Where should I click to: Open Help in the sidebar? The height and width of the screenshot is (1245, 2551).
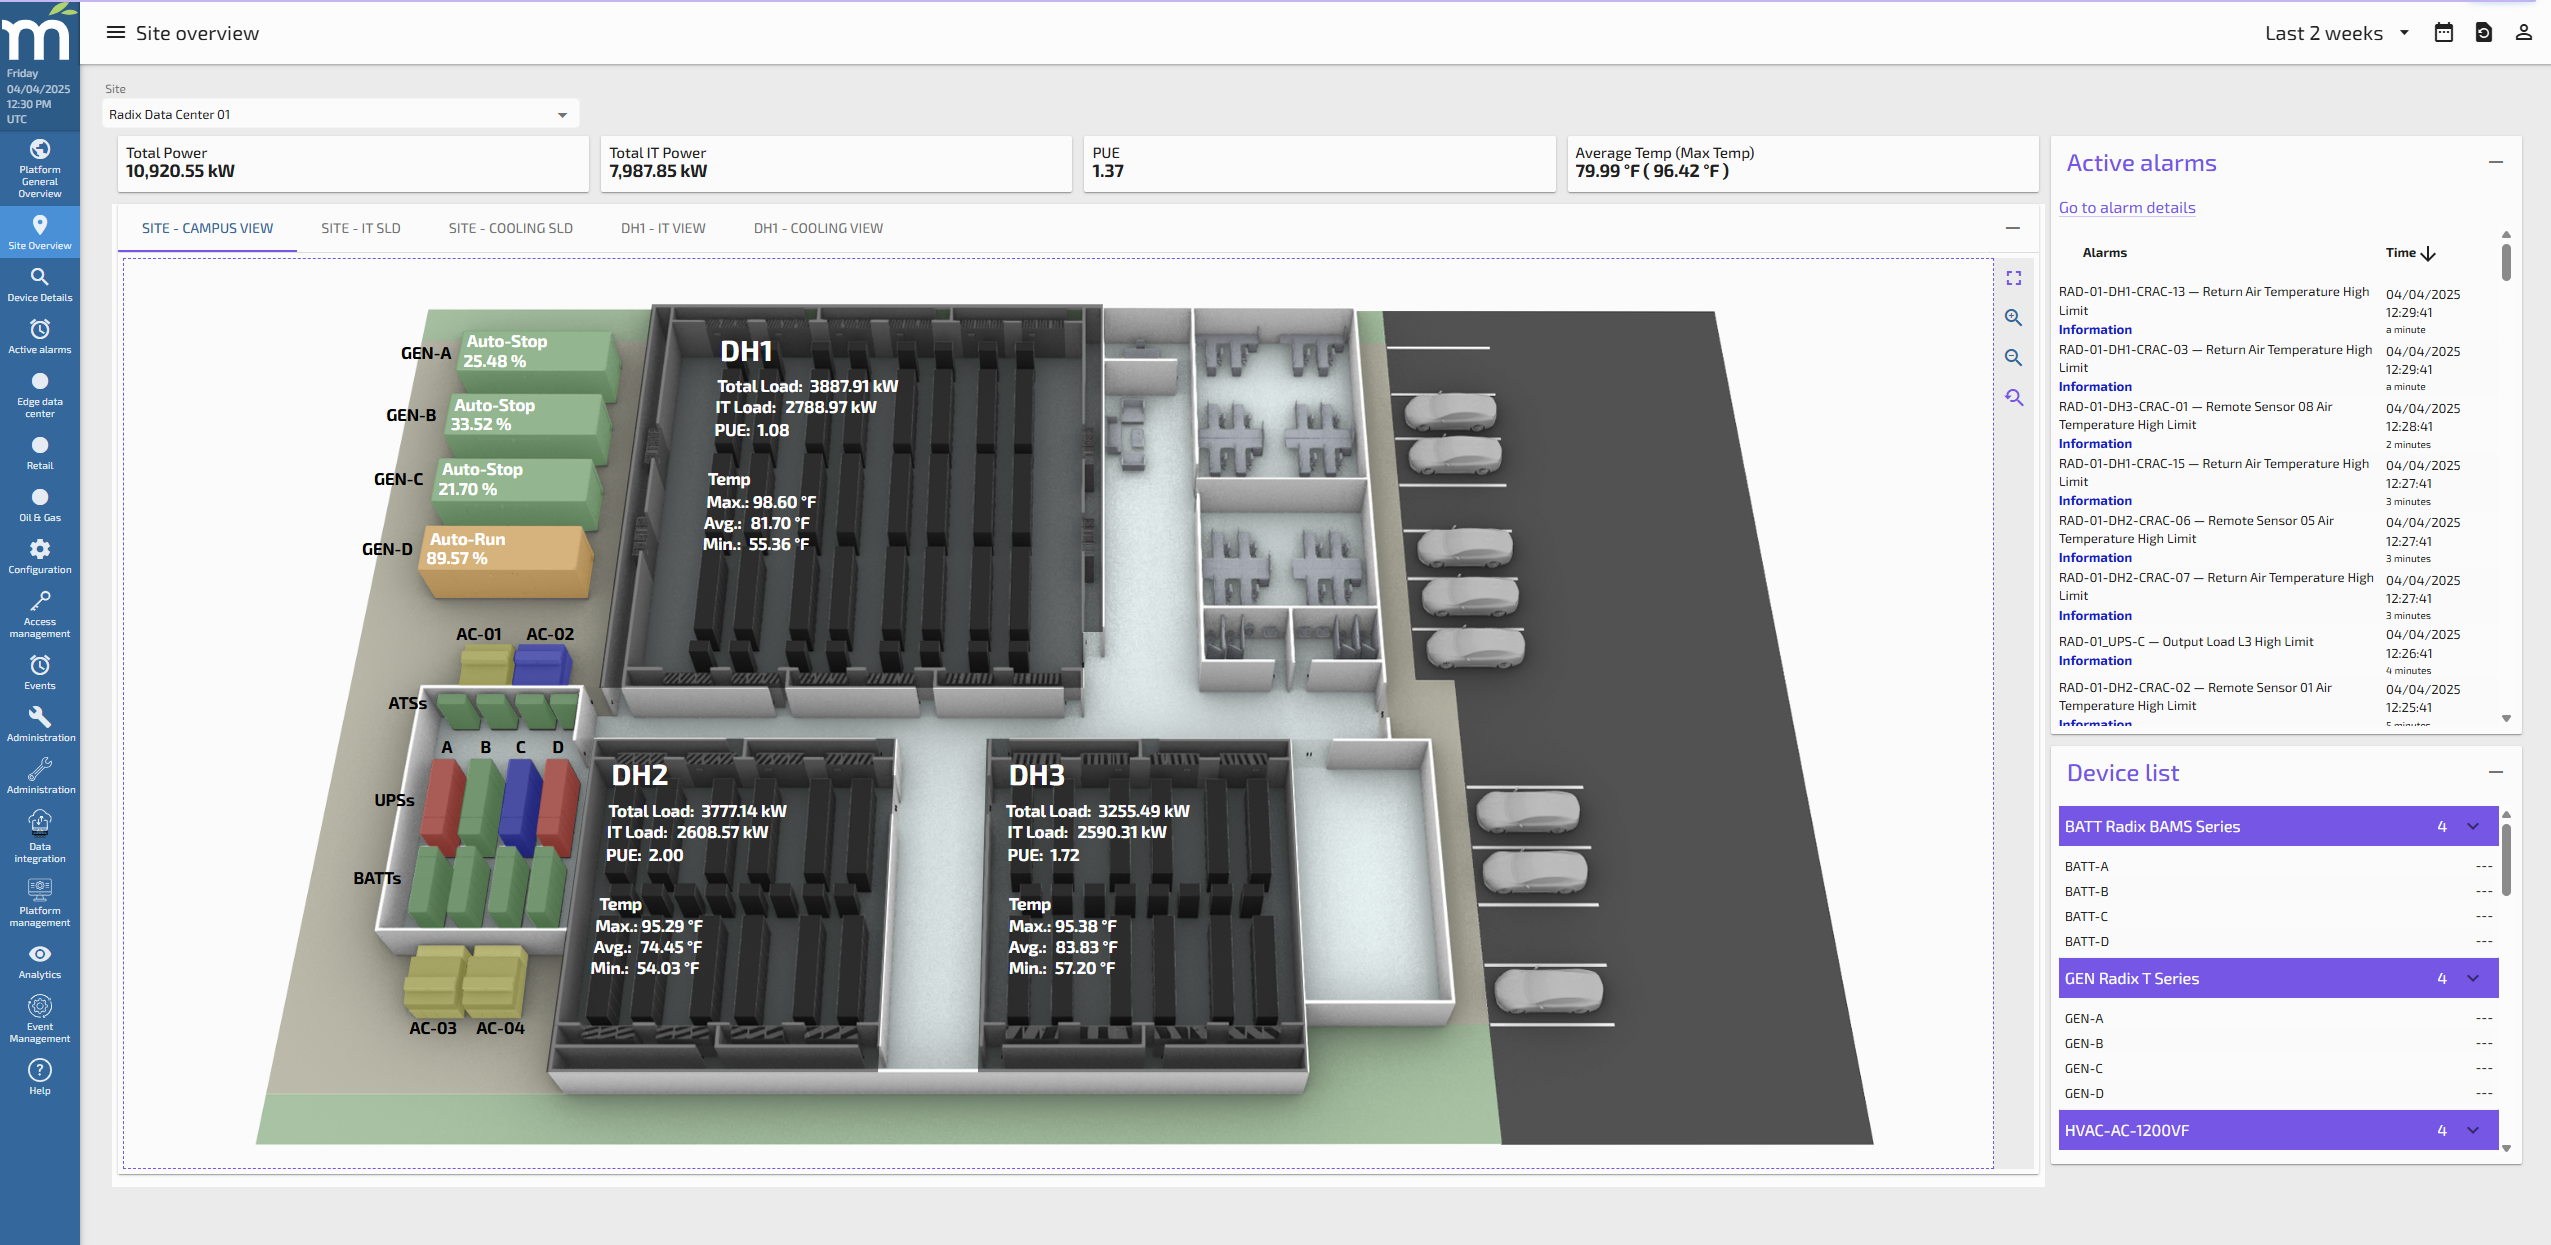pos(40,1077)
